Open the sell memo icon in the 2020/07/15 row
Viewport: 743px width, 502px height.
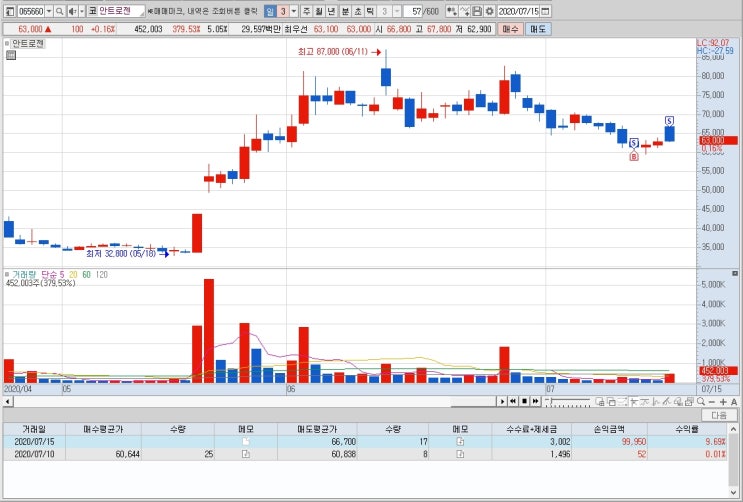pyautogui.click(x=460, y=441)
